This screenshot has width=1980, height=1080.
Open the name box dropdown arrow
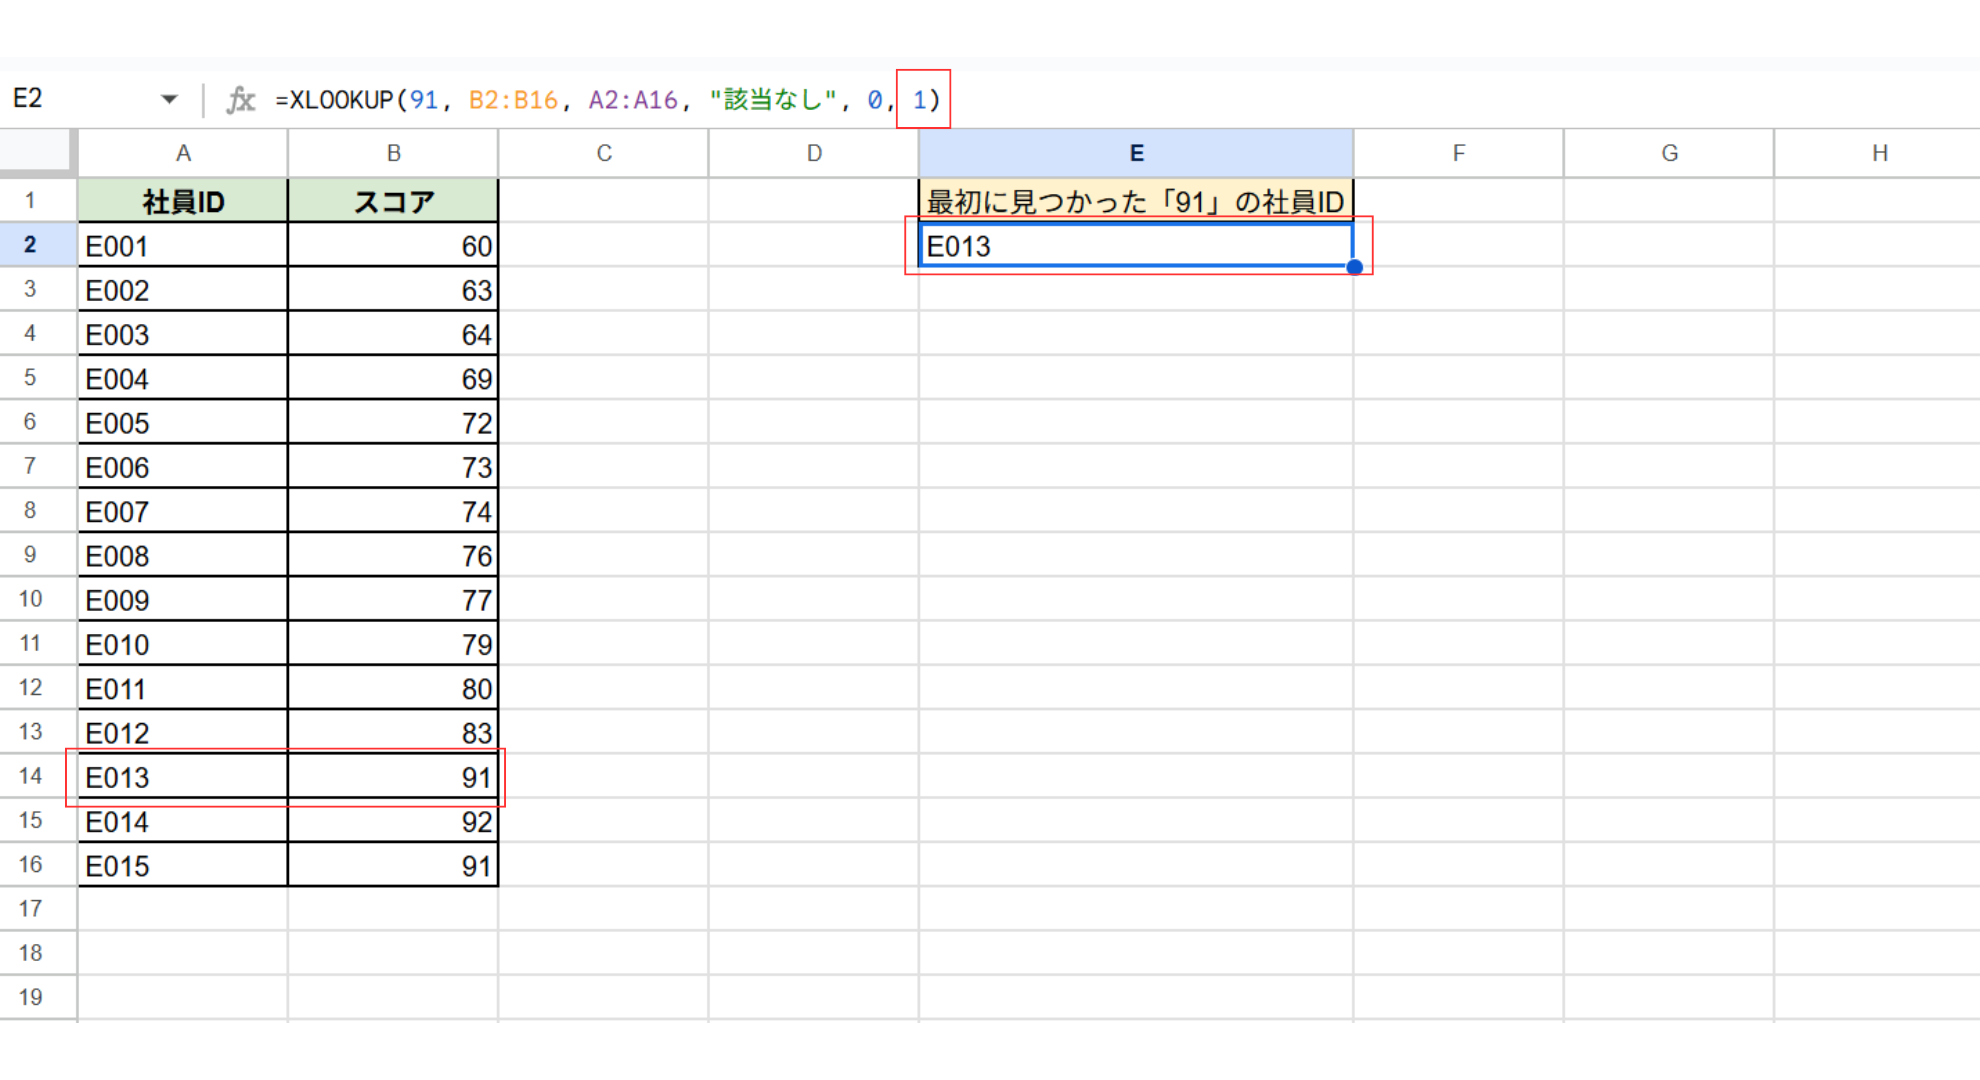pyautogui.click(x=169, y=99)
